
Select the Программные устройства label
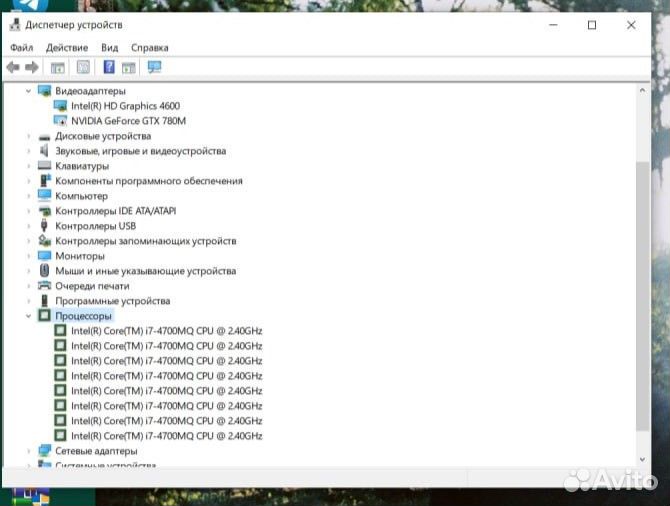[112, 301]
